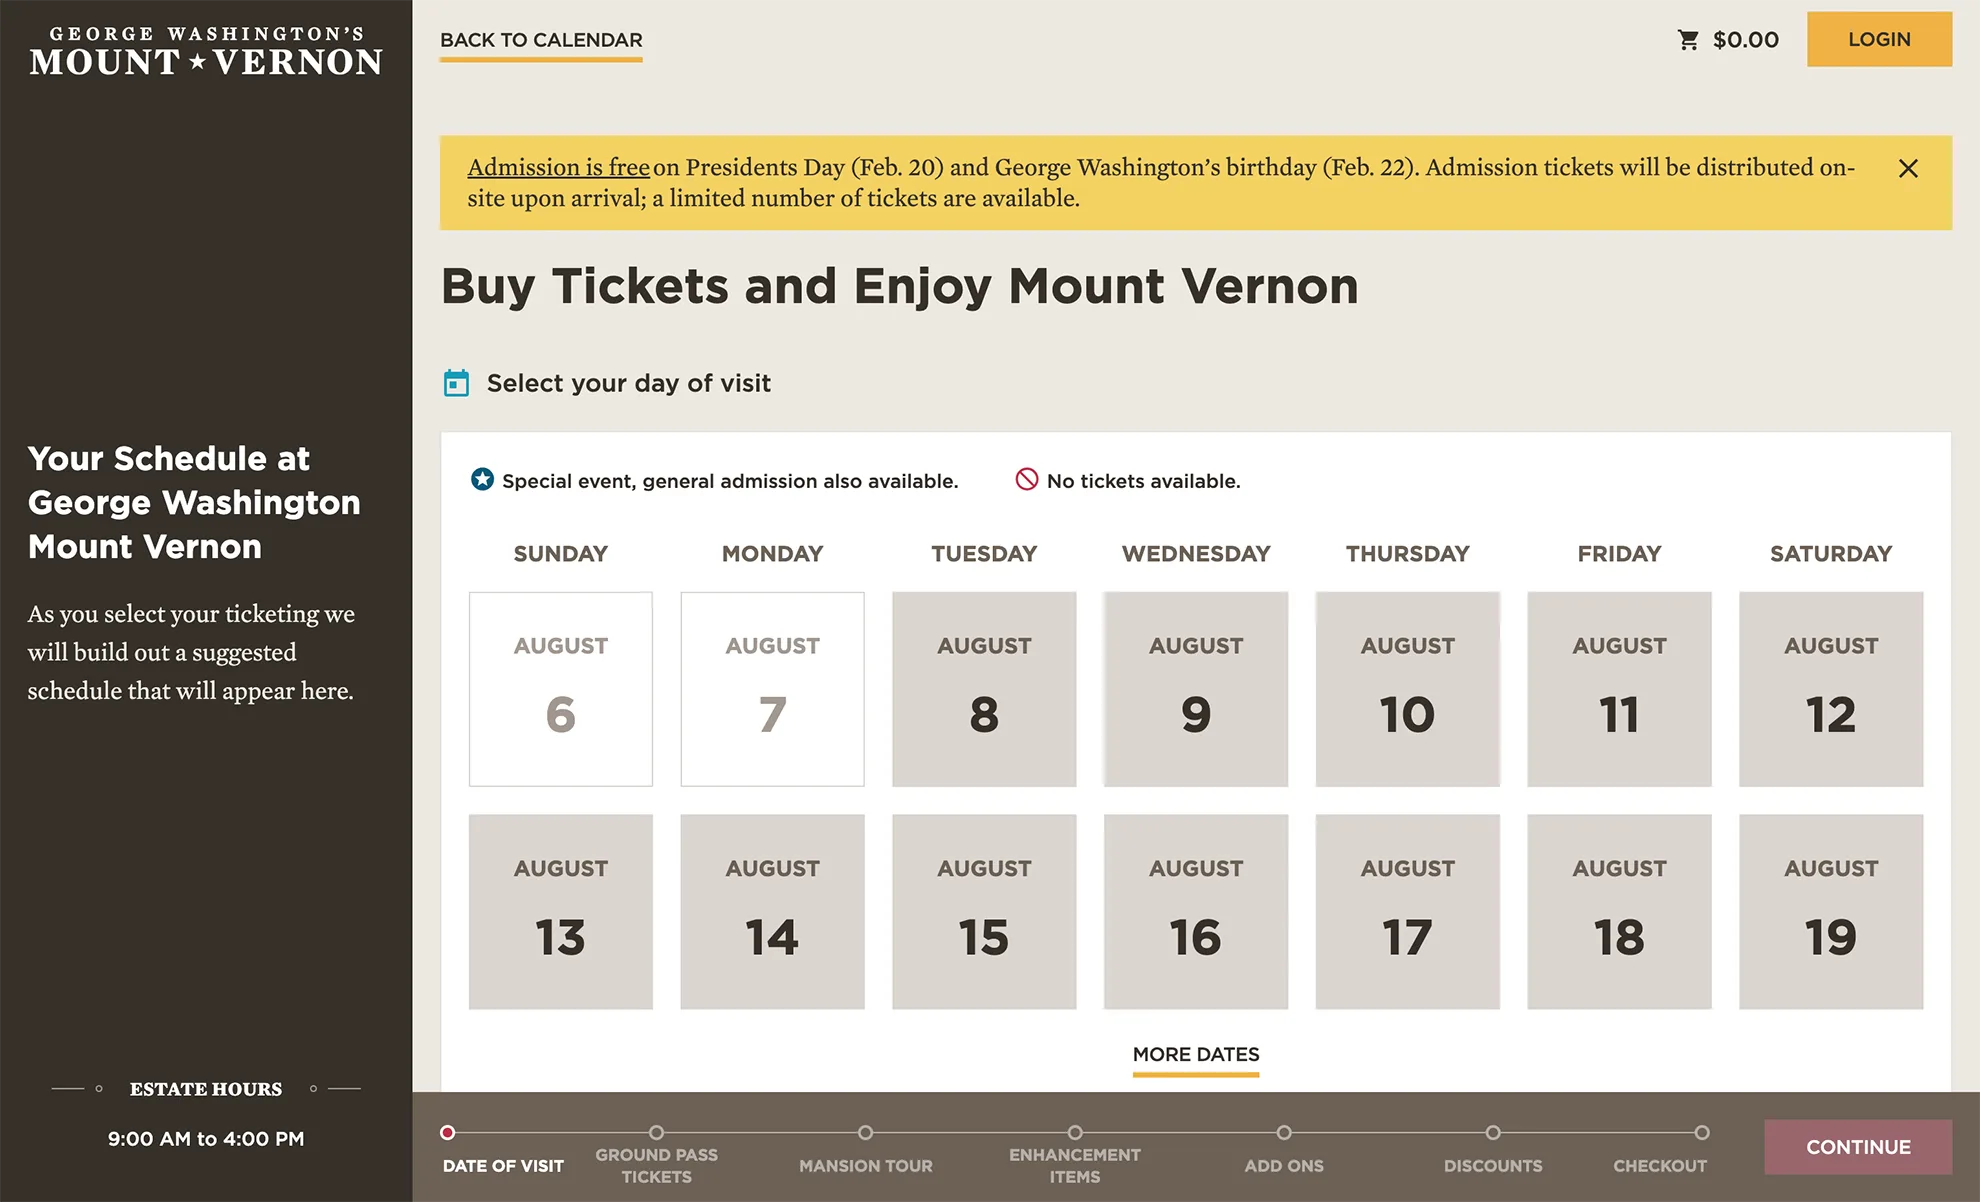1980x1202 pixels.
Task: Click the special event legend text
Action: tap(730, 481)
